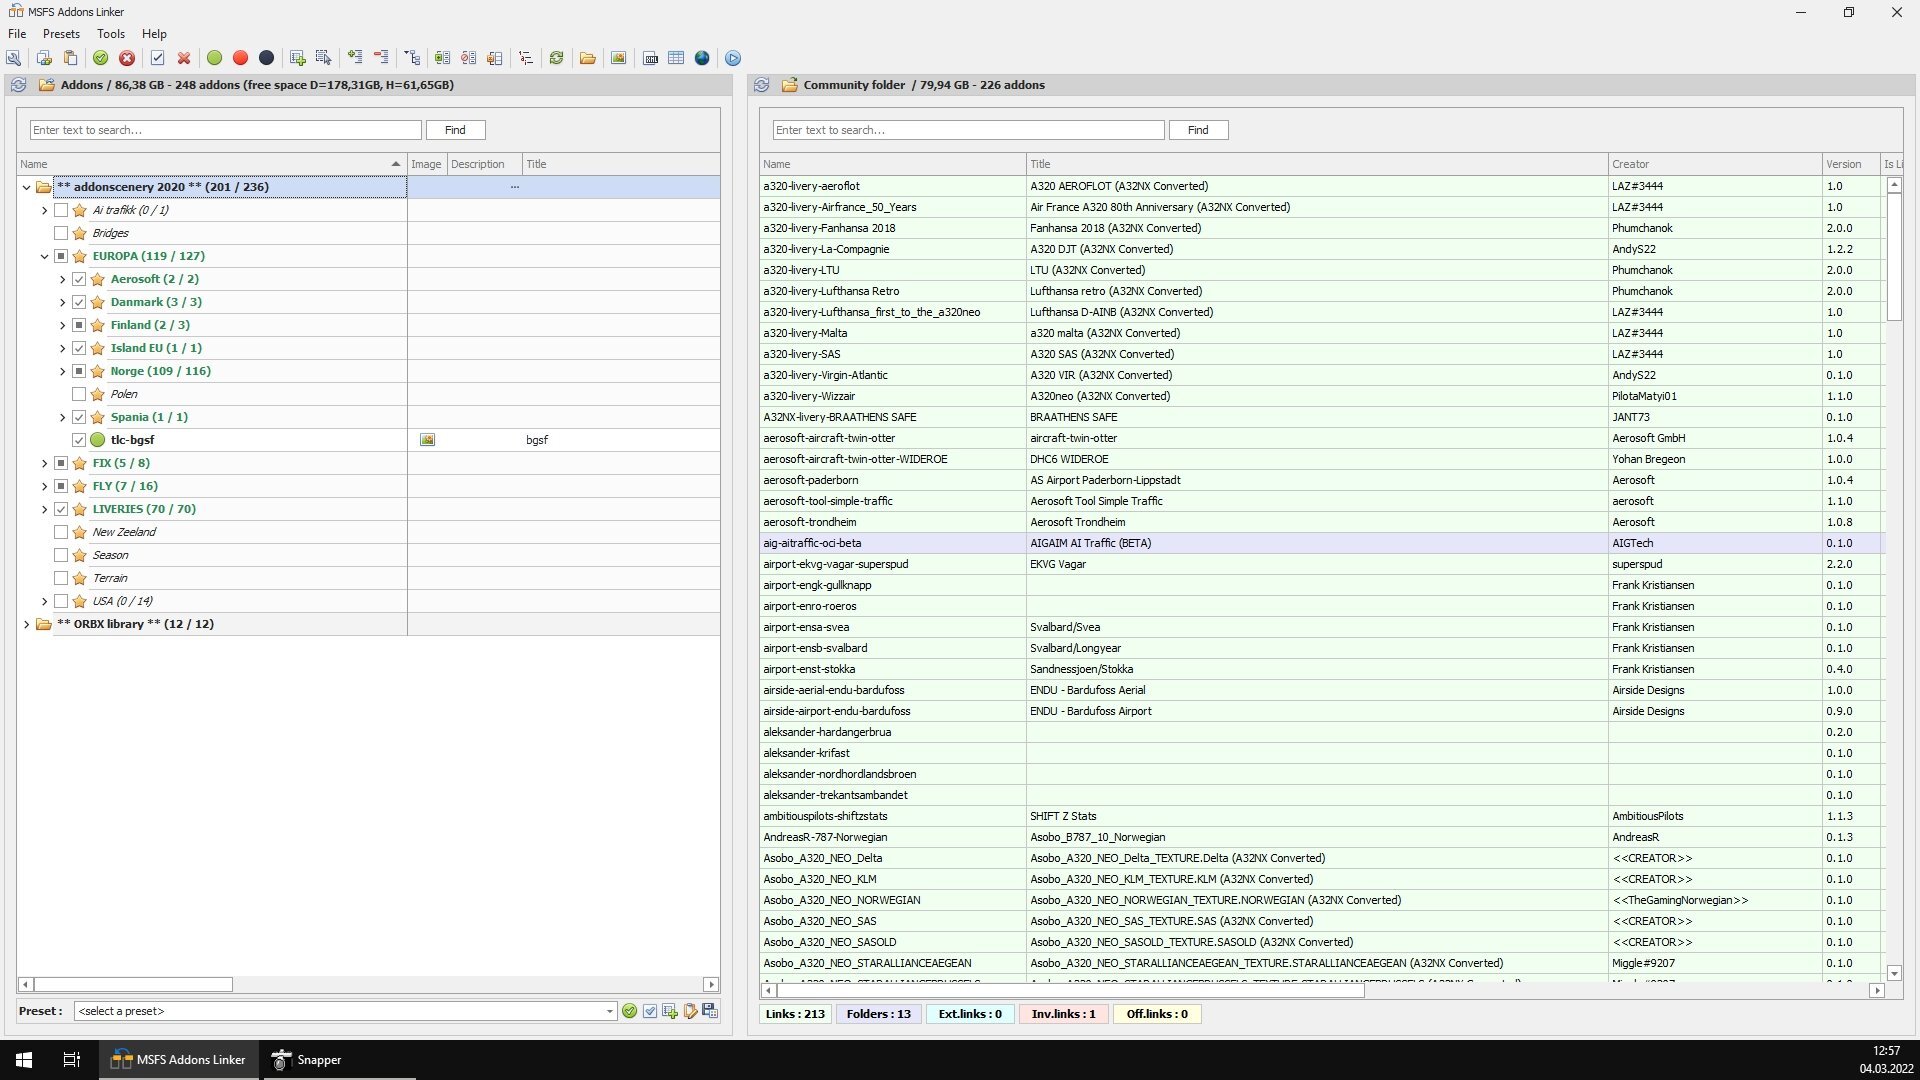
Task: Refresh the Addons panel with its header icon
Action: [x=18, y=85]
